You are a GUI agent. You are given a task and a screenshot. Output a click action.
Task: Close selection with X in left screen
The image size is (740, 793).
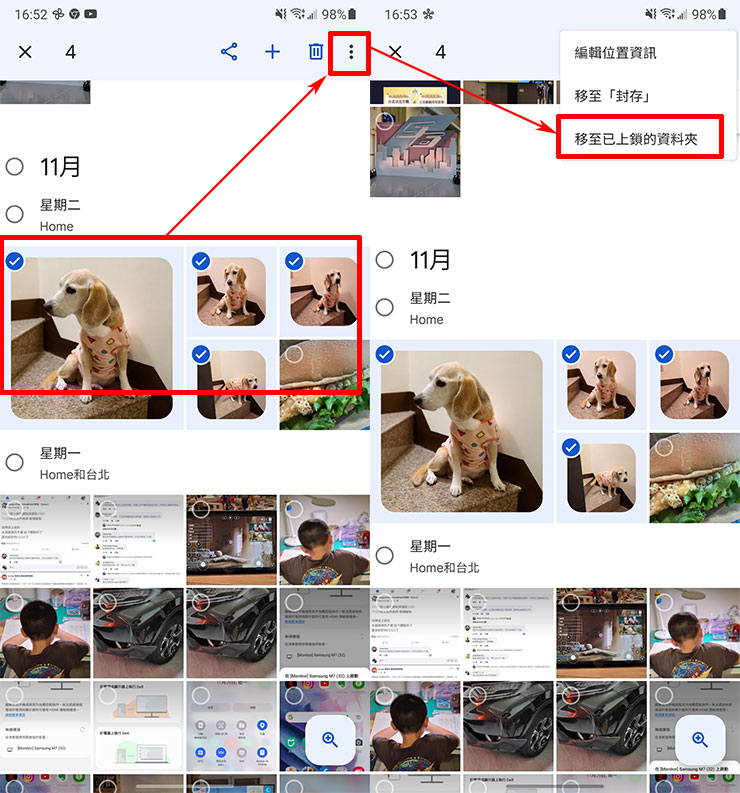(25, 52)
